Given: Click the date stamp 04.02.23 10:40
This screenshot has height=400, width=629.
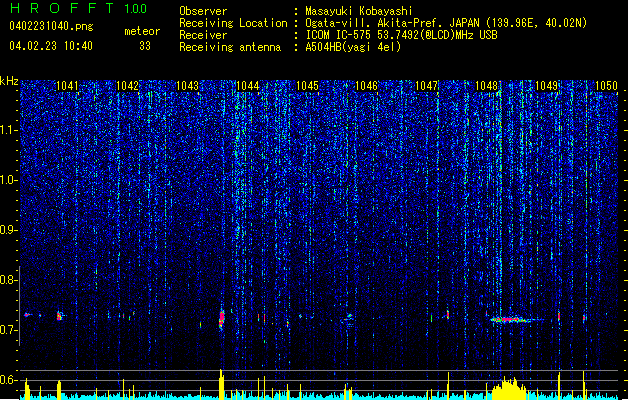Looking at the screenshot, I should click(51, 46).
